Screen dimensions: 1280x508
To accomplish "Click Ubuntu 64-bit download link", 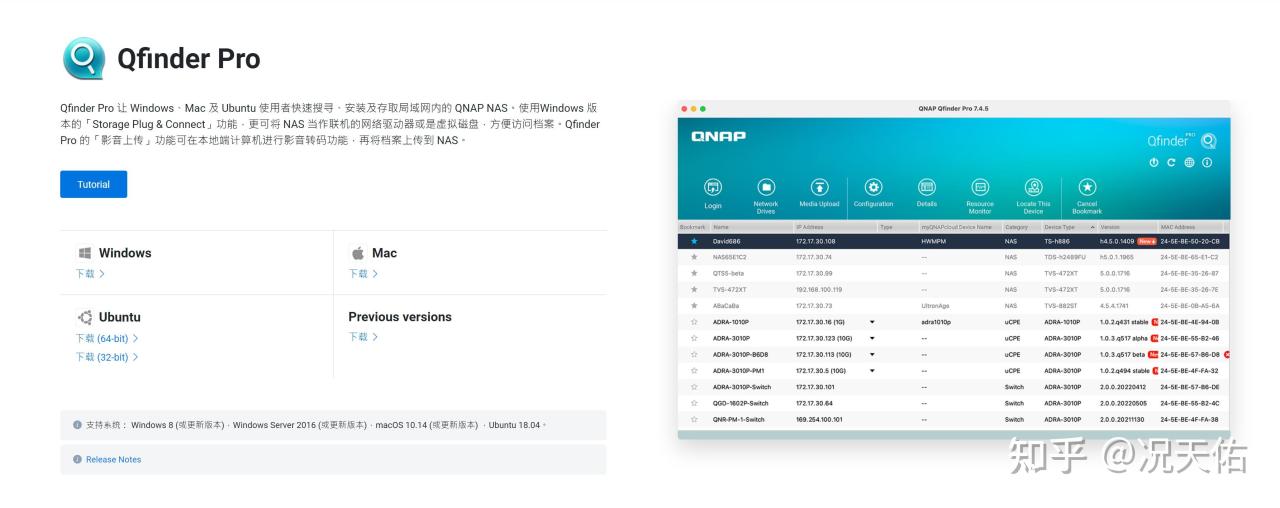I will 106,338.
